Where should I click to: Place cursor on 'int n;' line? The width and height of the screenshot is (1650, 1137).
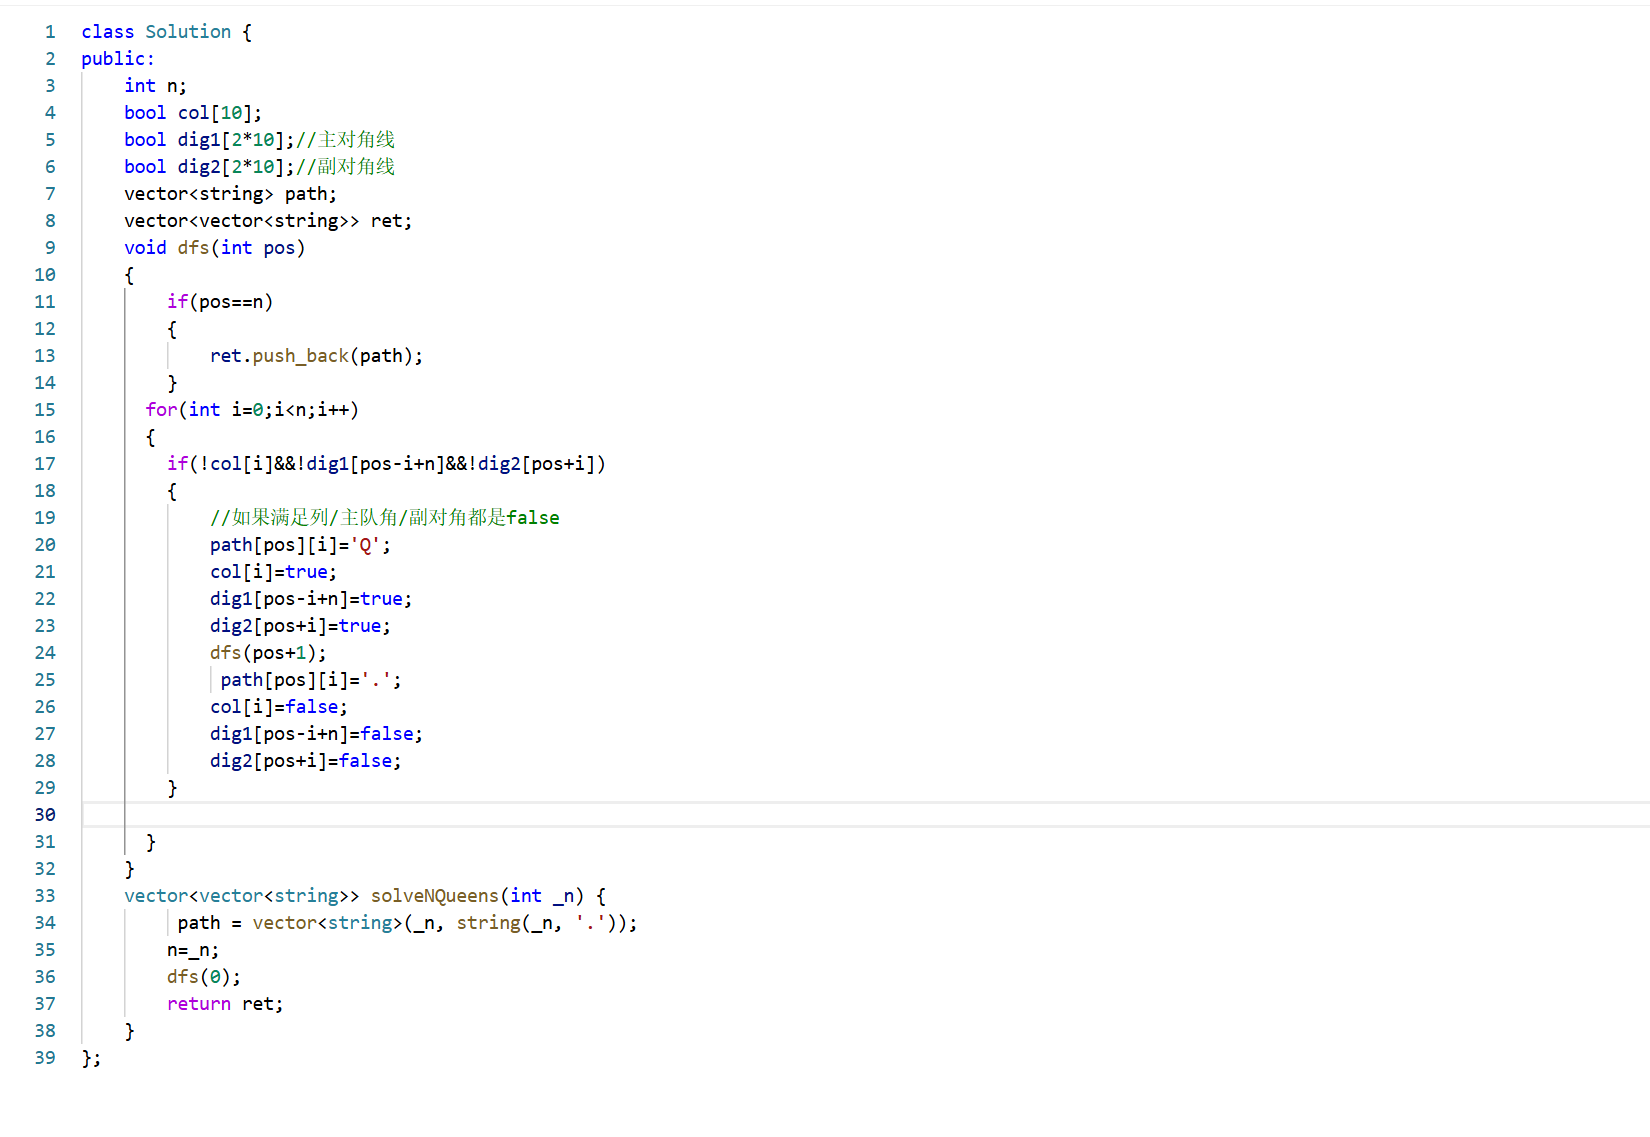coord(155,86)
